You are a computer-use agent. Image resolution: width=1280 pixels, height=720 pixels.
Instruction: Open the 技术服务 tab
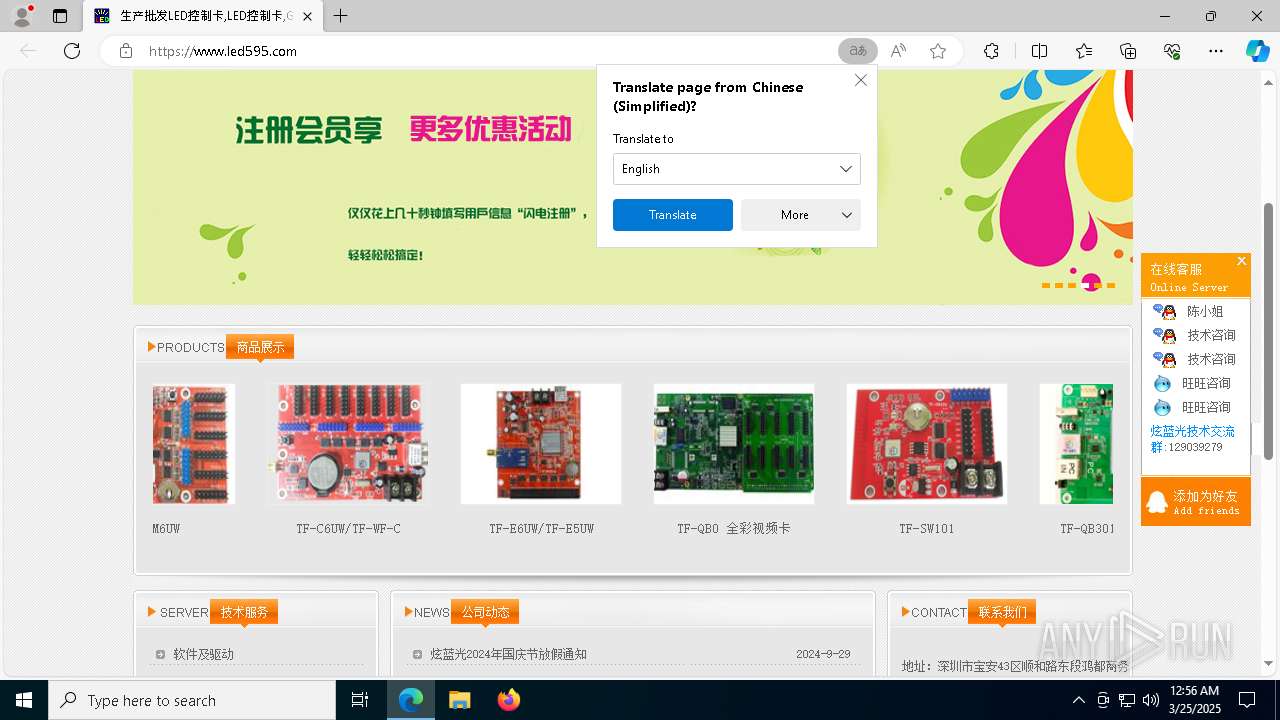pos(244,612)
